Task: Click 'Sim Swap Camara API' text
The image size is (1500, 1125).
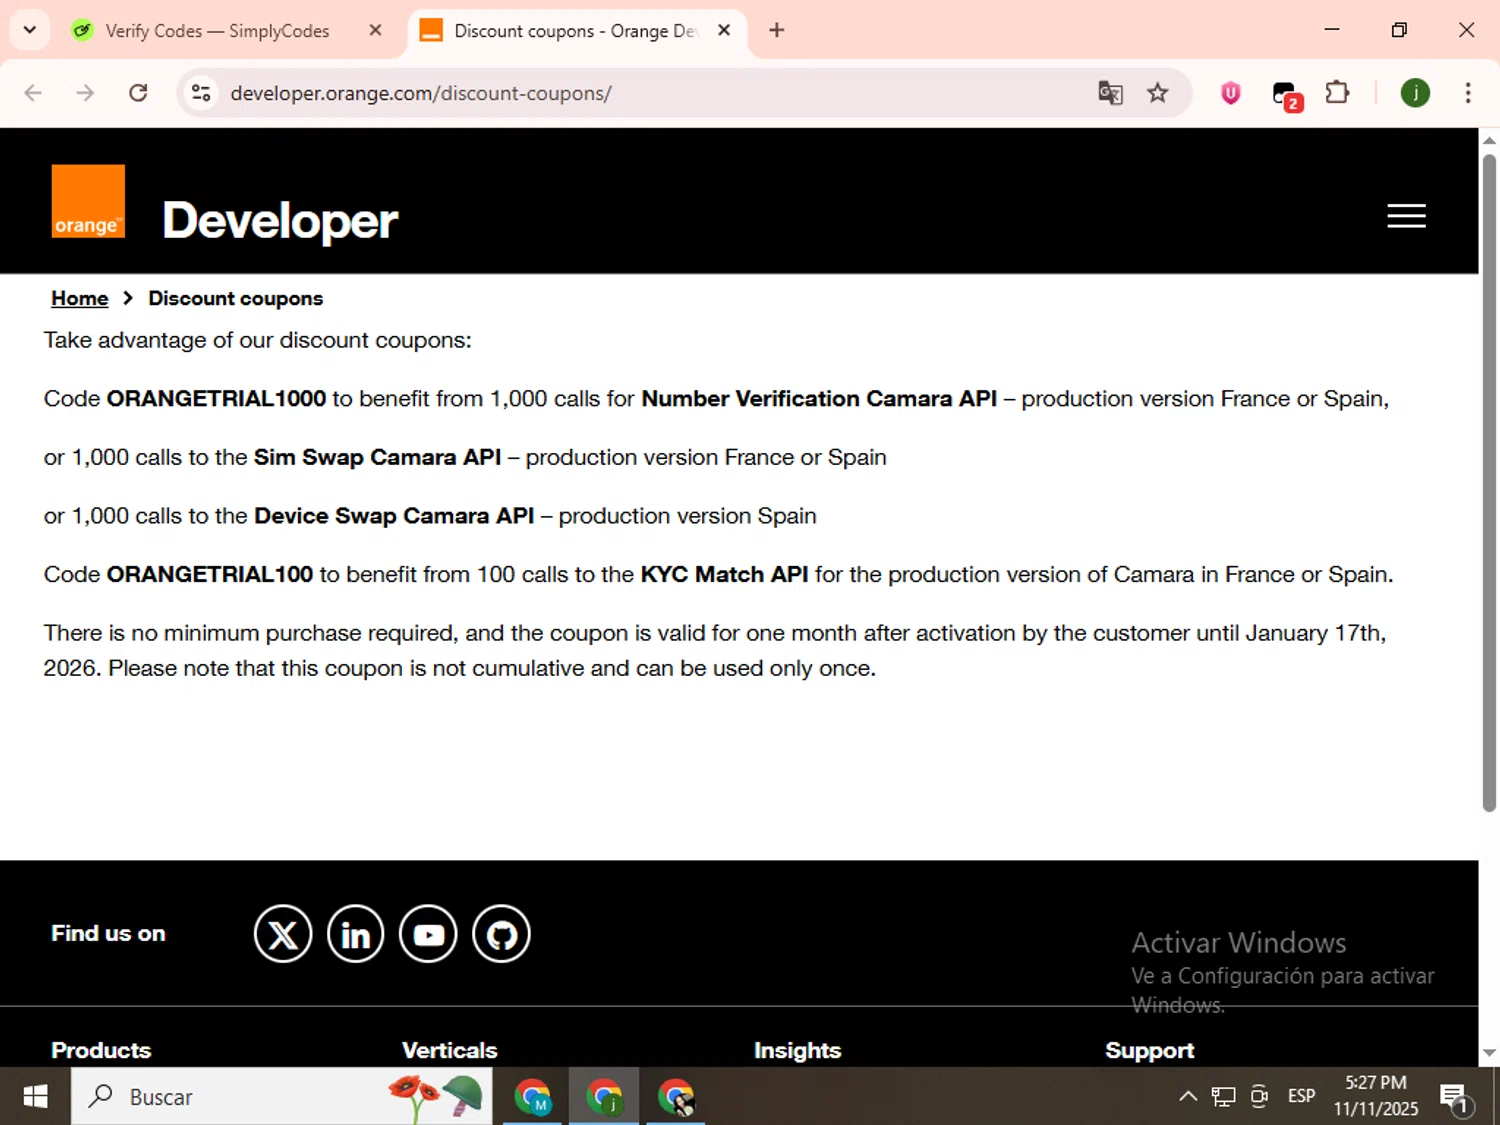Action: (377, 457)
